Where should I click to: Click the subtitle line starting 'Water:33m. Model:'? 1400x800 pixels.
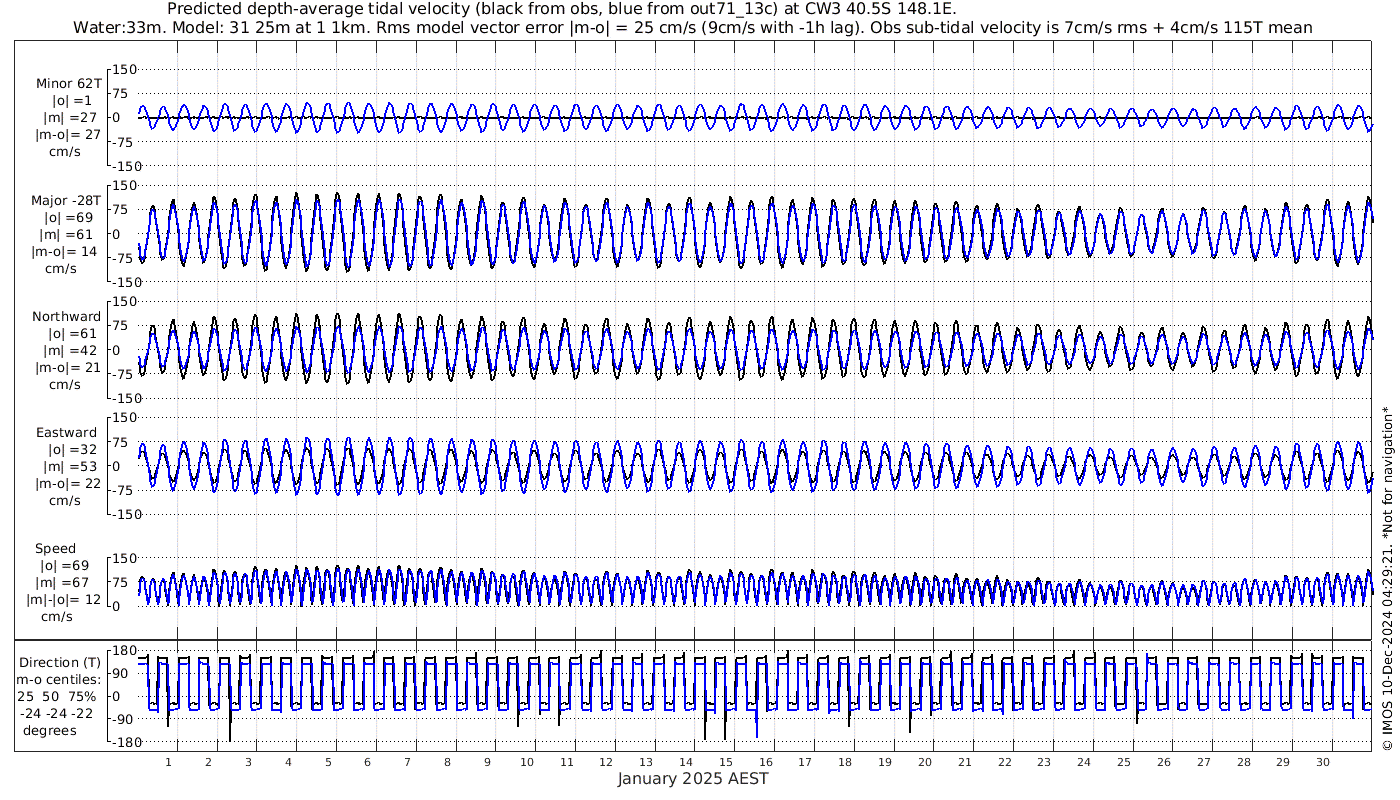(x=693, y=28)
